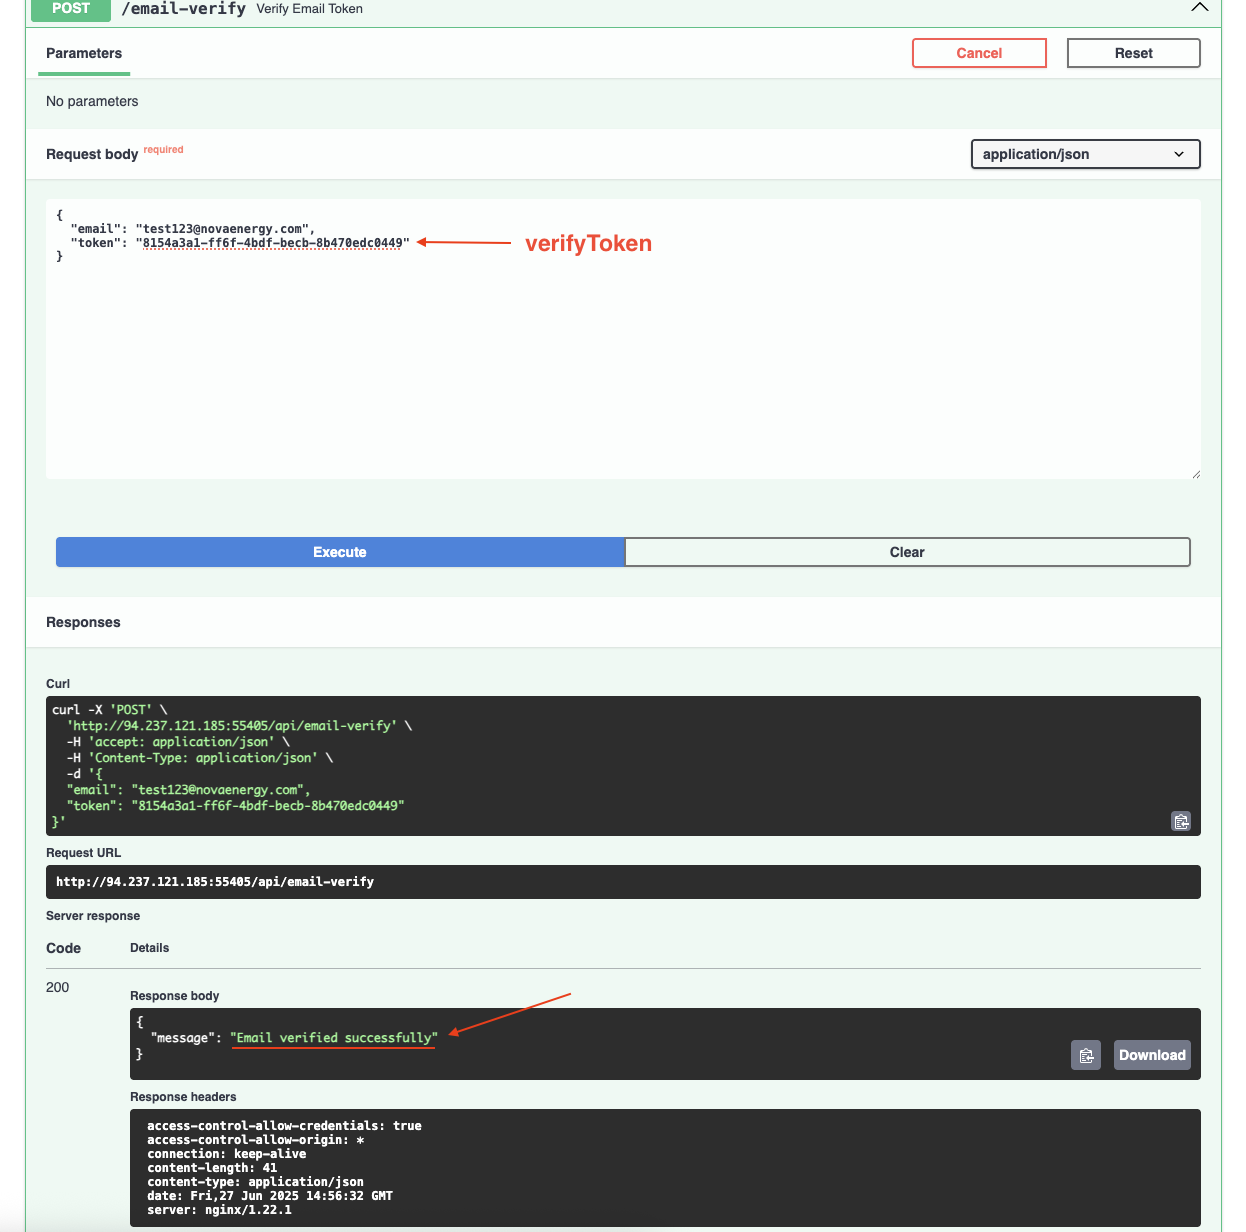This screenshot has height=1232, width=1246.
Task: Click the "Request body" label
Action: point(92,154)
